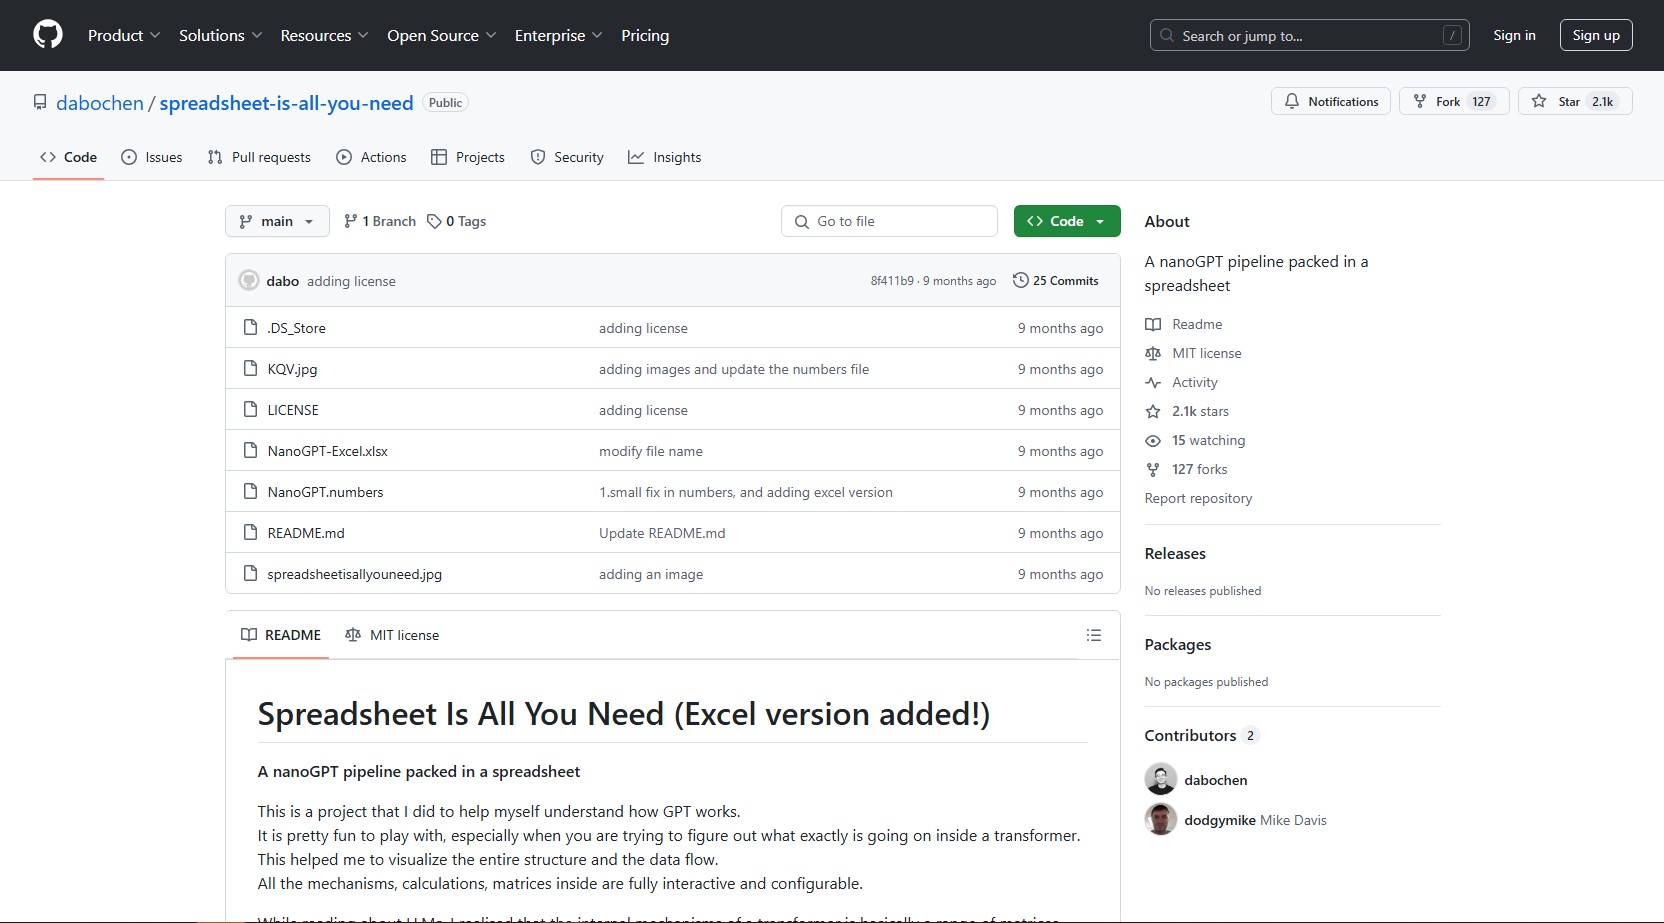Click the Notifications bell button
Image resolution: width=1664 pixels, height=923 pixels.
pyautogui.click(x=1330, y=102)
